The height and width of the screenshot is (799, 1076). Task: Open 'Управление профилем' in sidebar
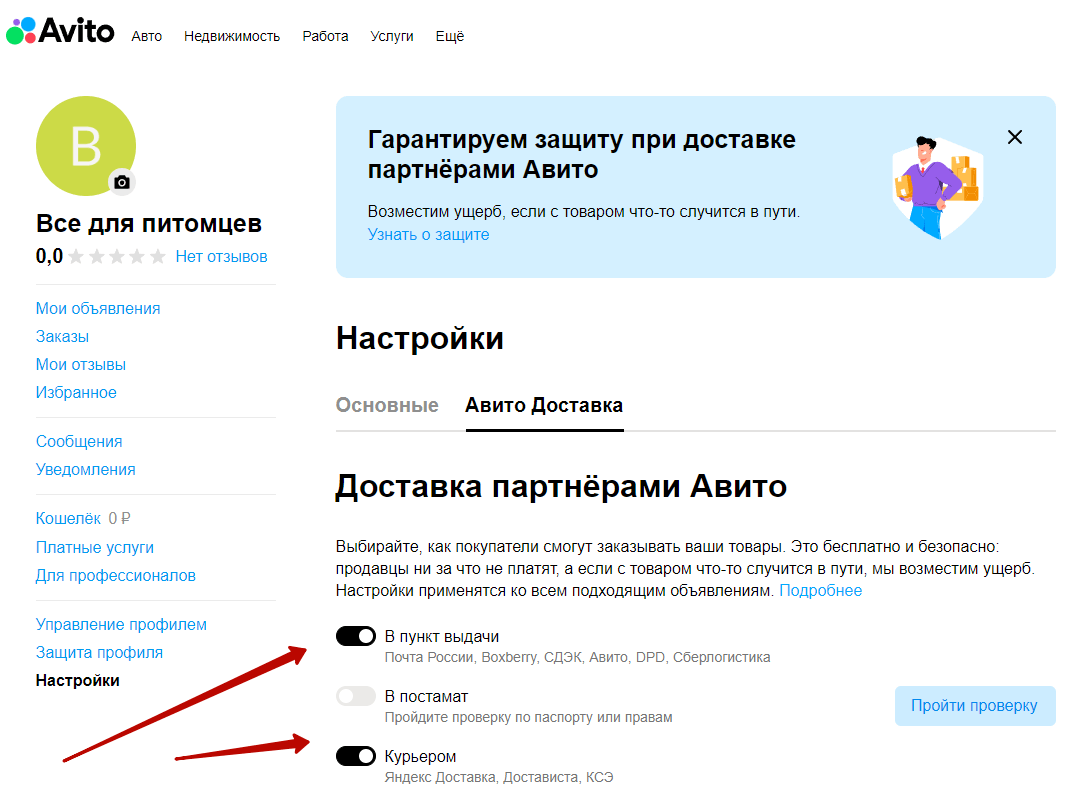tap(121, 625)
